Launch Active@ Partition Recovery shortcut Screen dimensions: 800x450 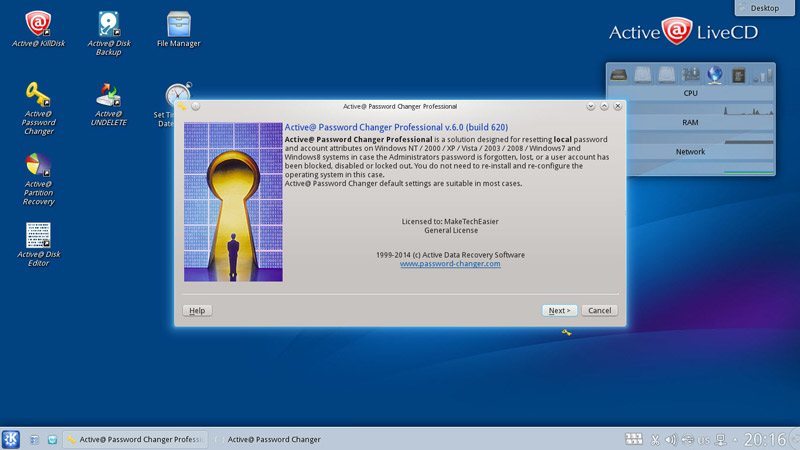pos(38,166)
